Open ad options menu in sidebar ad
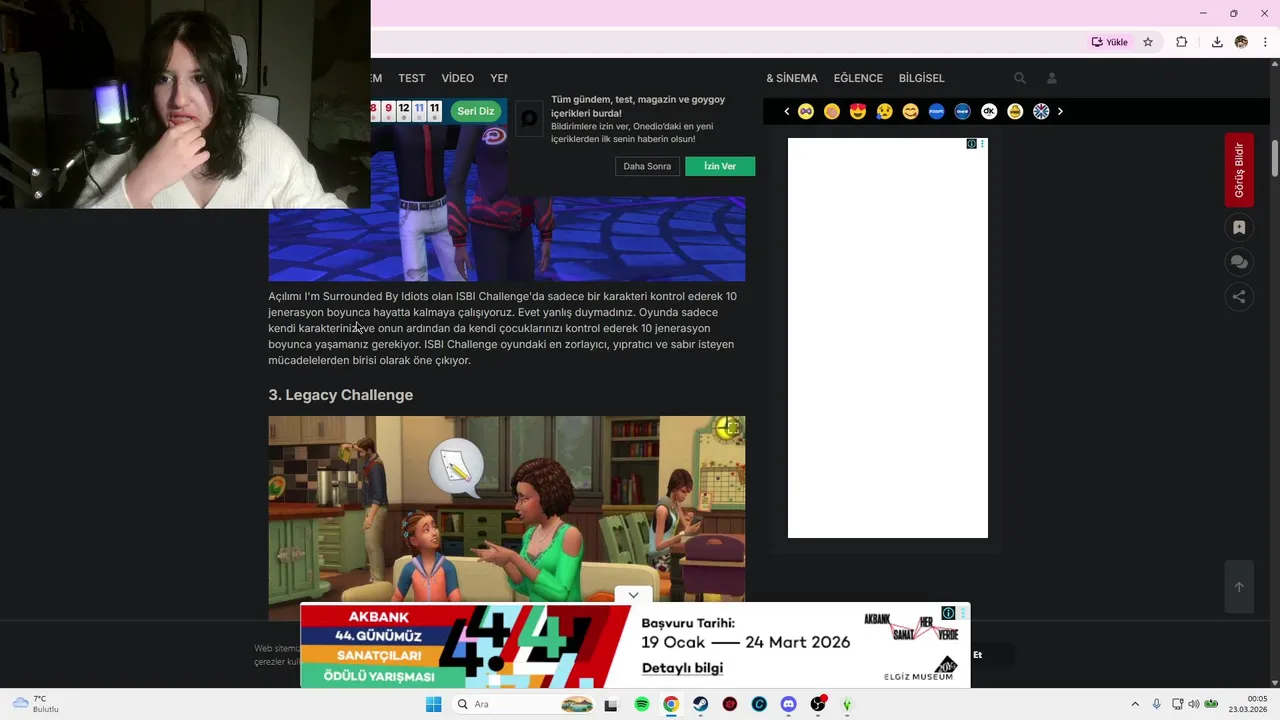1280x720 pixels. (982, 144)
